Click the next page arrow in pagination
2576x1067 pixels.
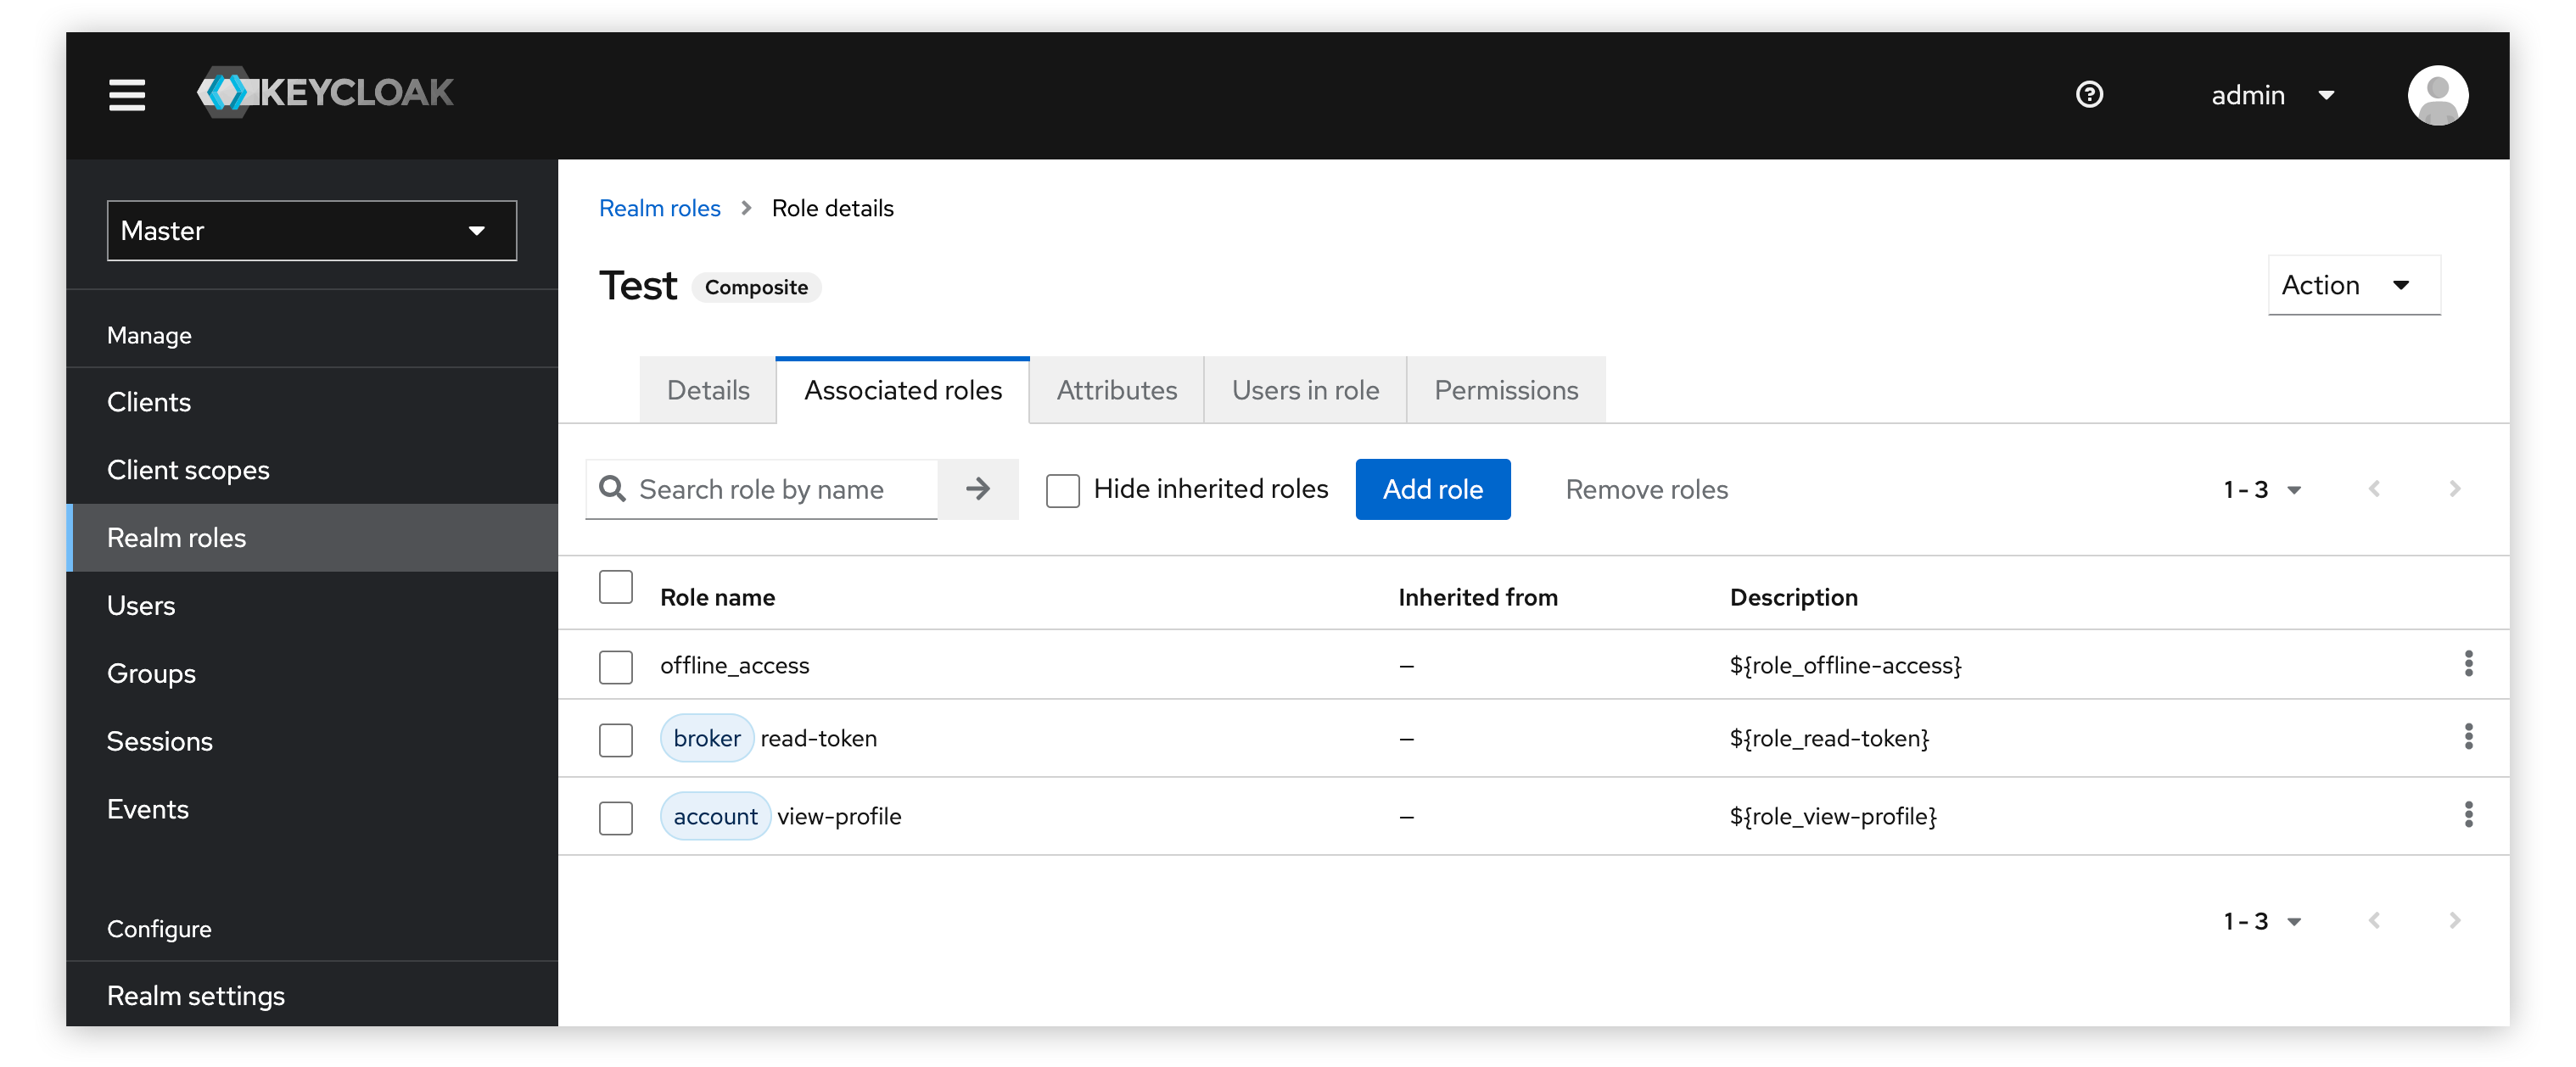(x=2456, y=489)
